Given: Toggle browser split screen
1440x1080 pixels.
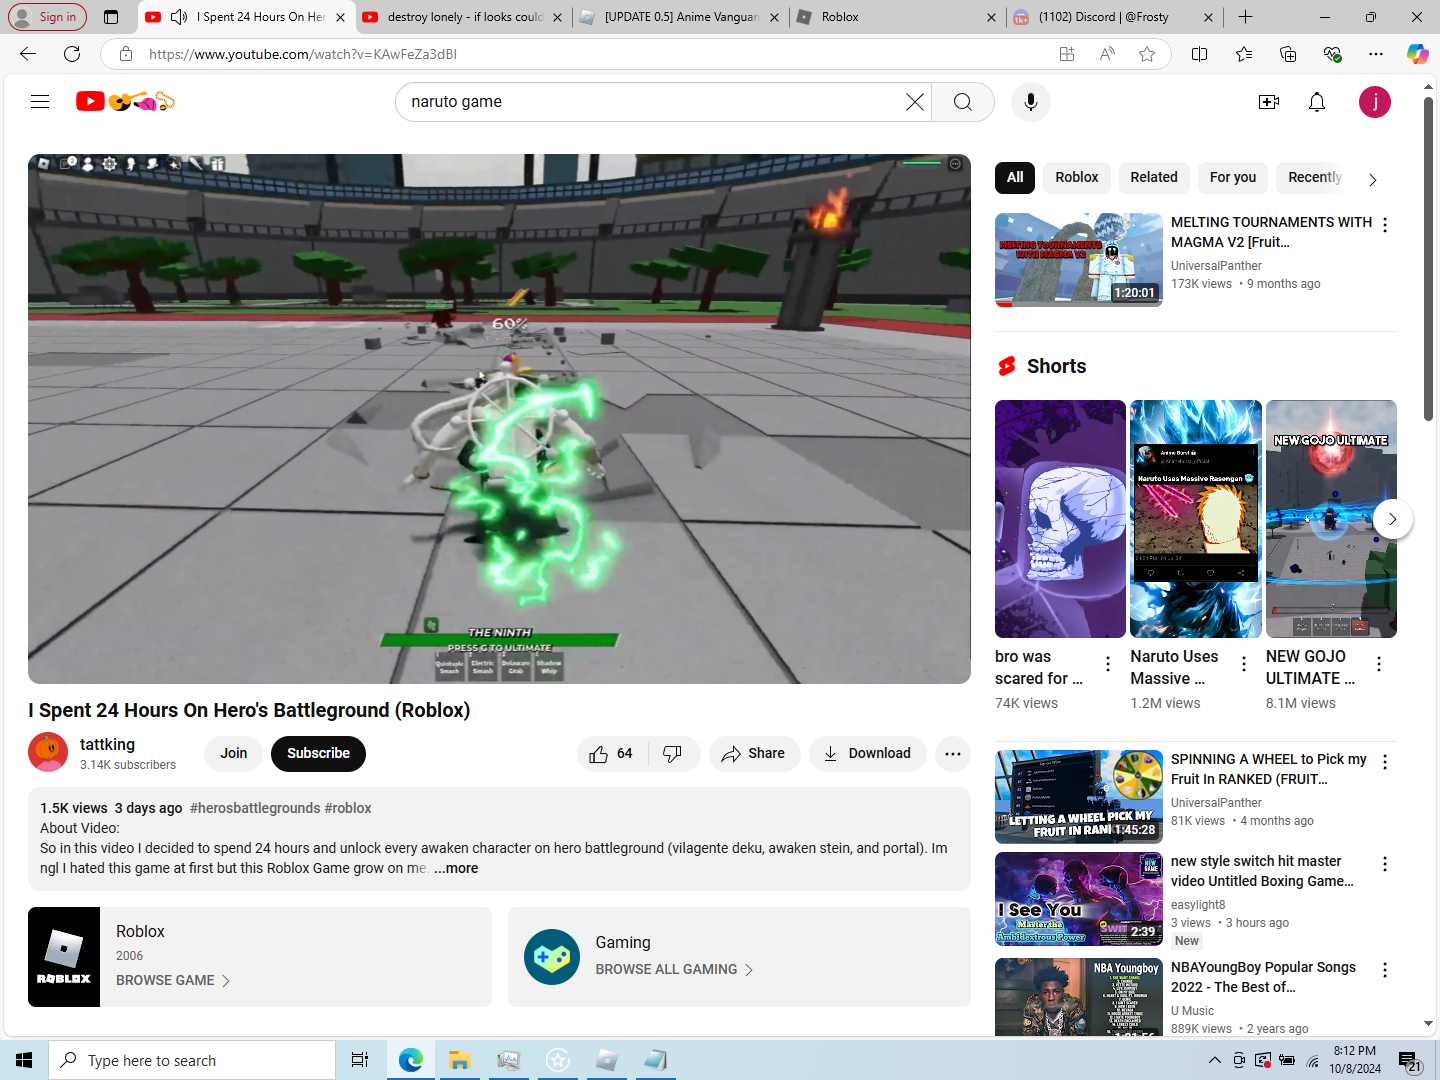Looking at the screenshot, I should coord(1200,54).
